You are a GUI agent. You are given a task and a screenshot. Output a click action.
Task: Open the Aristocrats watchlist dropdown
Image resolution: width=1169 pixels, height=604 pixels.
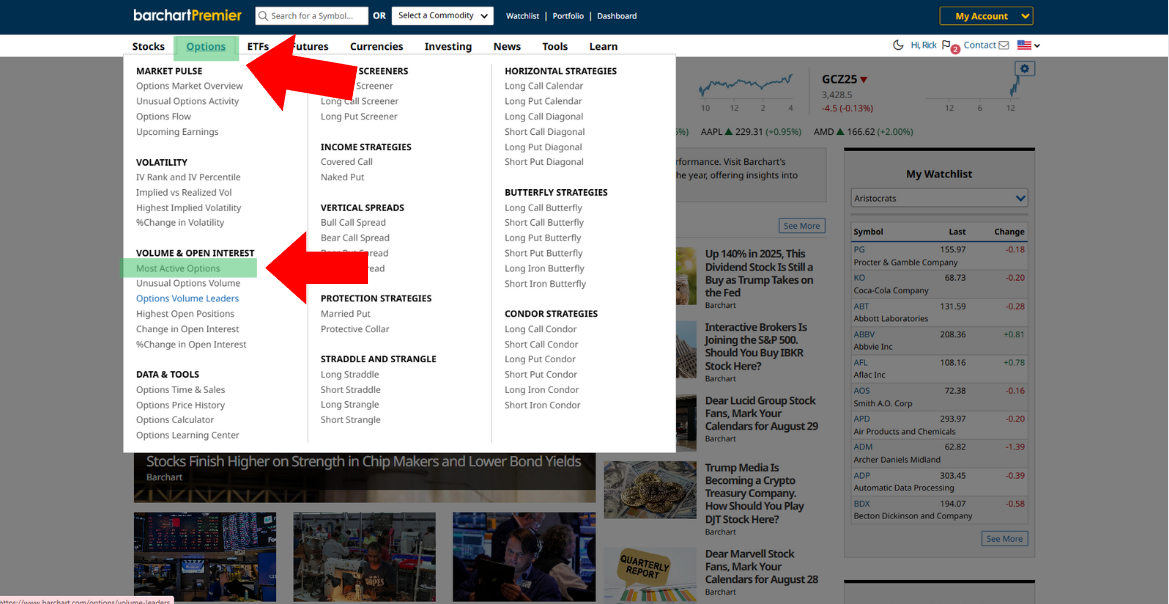[939, 198]
